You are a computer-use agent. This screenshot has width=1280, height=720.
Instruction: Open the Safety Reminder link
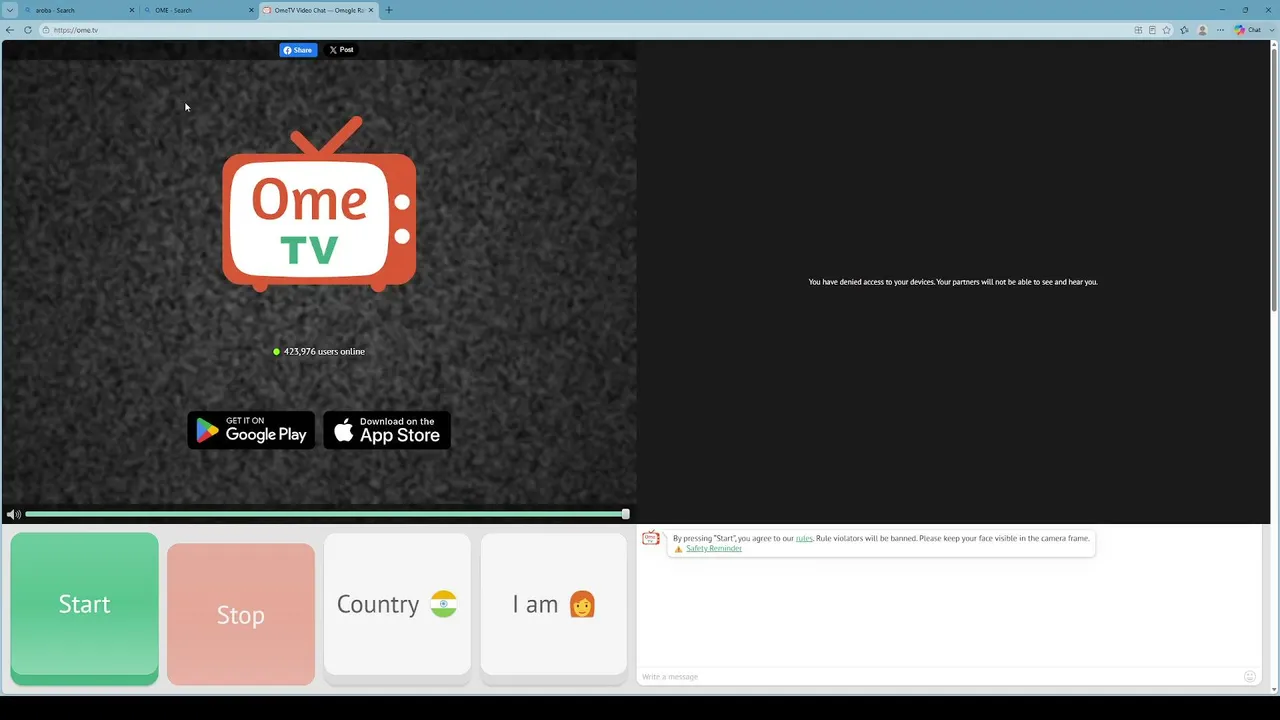pos(714,548)
